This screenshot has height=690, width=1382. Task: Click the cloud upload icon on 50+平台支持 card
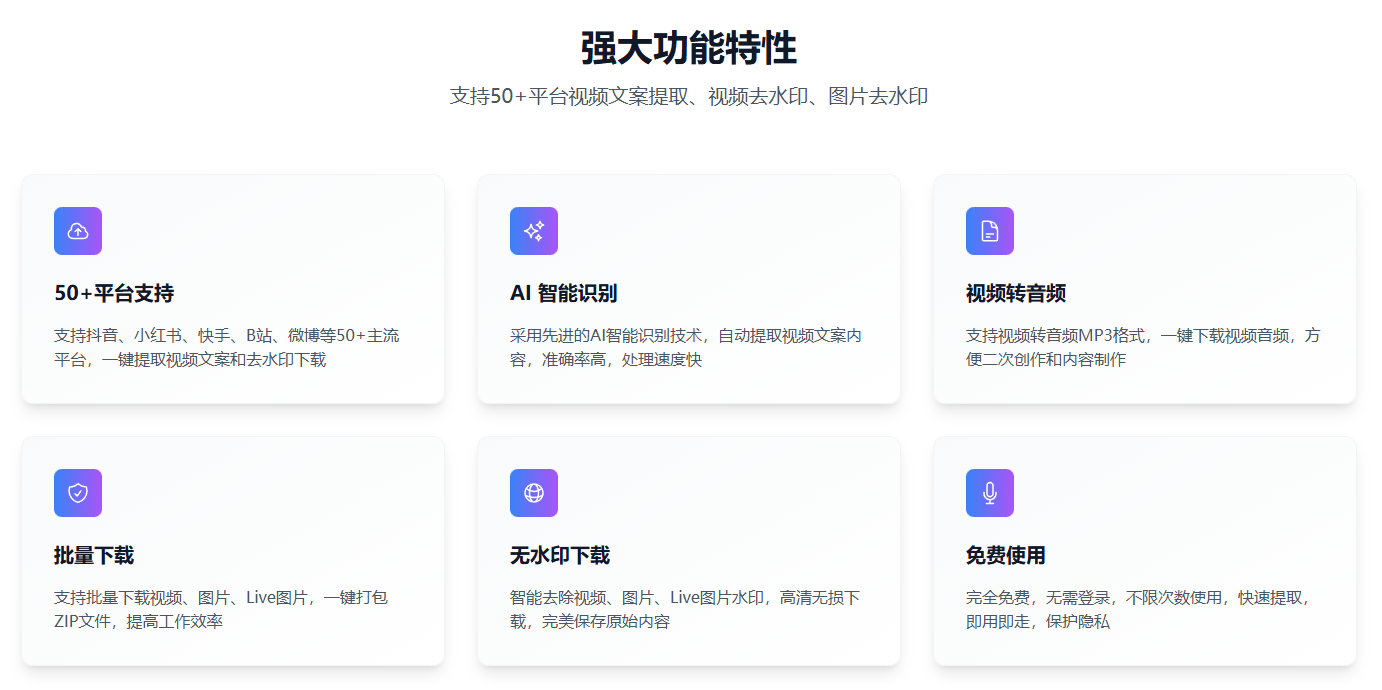click(78, 231)
